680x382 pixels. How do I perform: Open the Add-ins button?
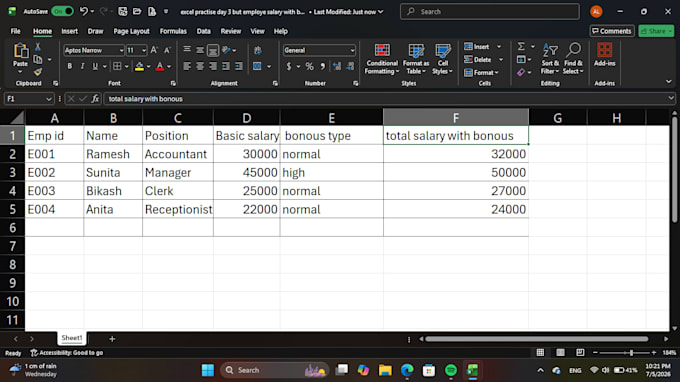pos(605,55)
